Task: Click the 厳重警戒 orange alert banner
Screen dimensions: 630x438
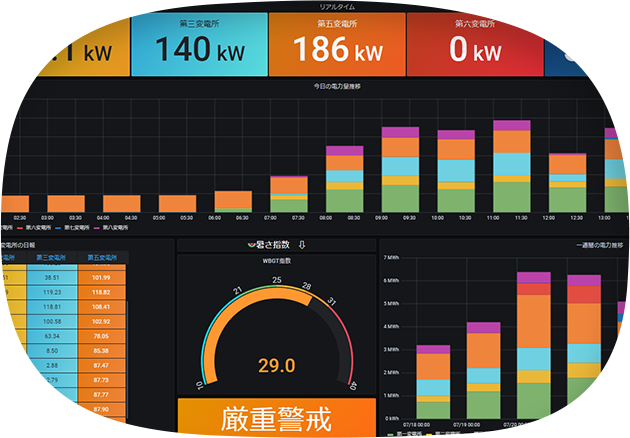Action: [276, 417]
